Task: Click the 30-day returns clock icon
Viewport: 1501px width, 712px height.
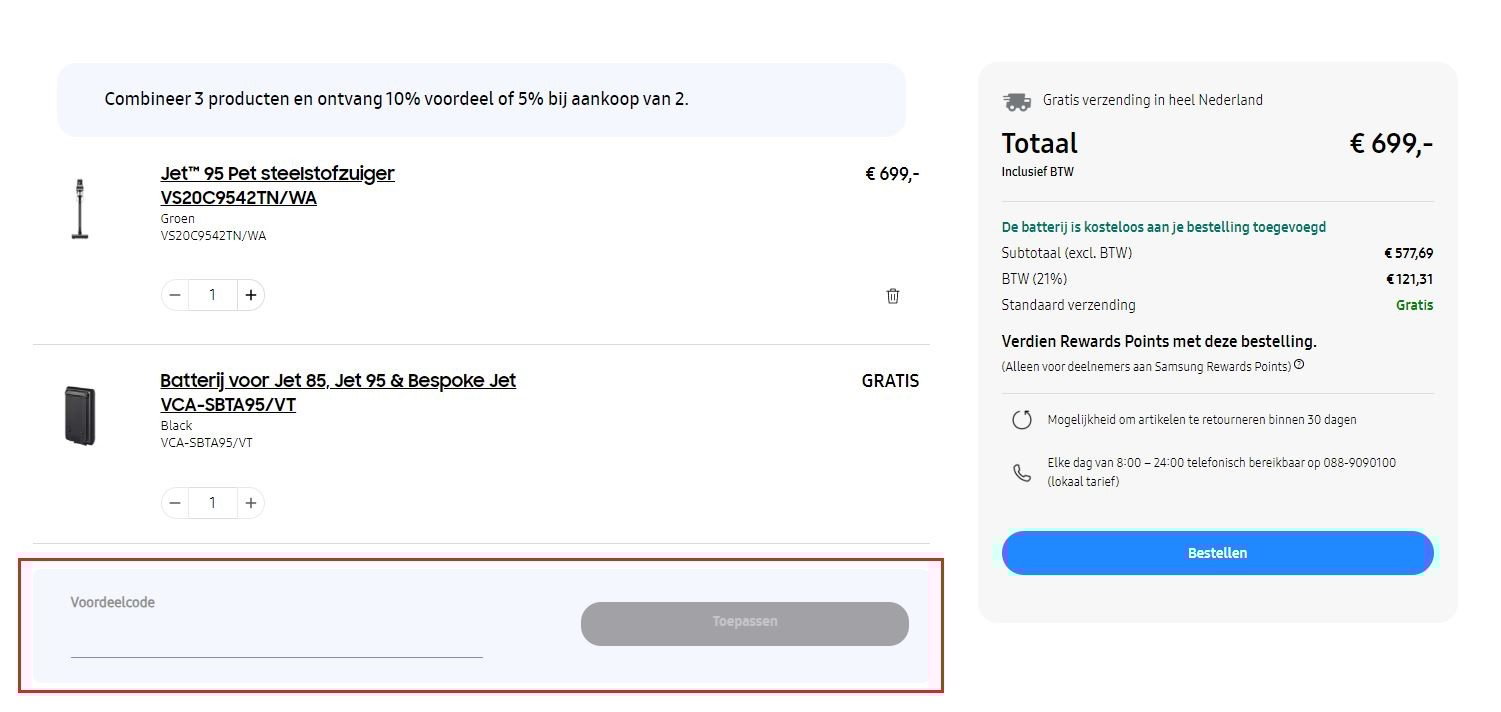Action: click(x=1021, y=419)
